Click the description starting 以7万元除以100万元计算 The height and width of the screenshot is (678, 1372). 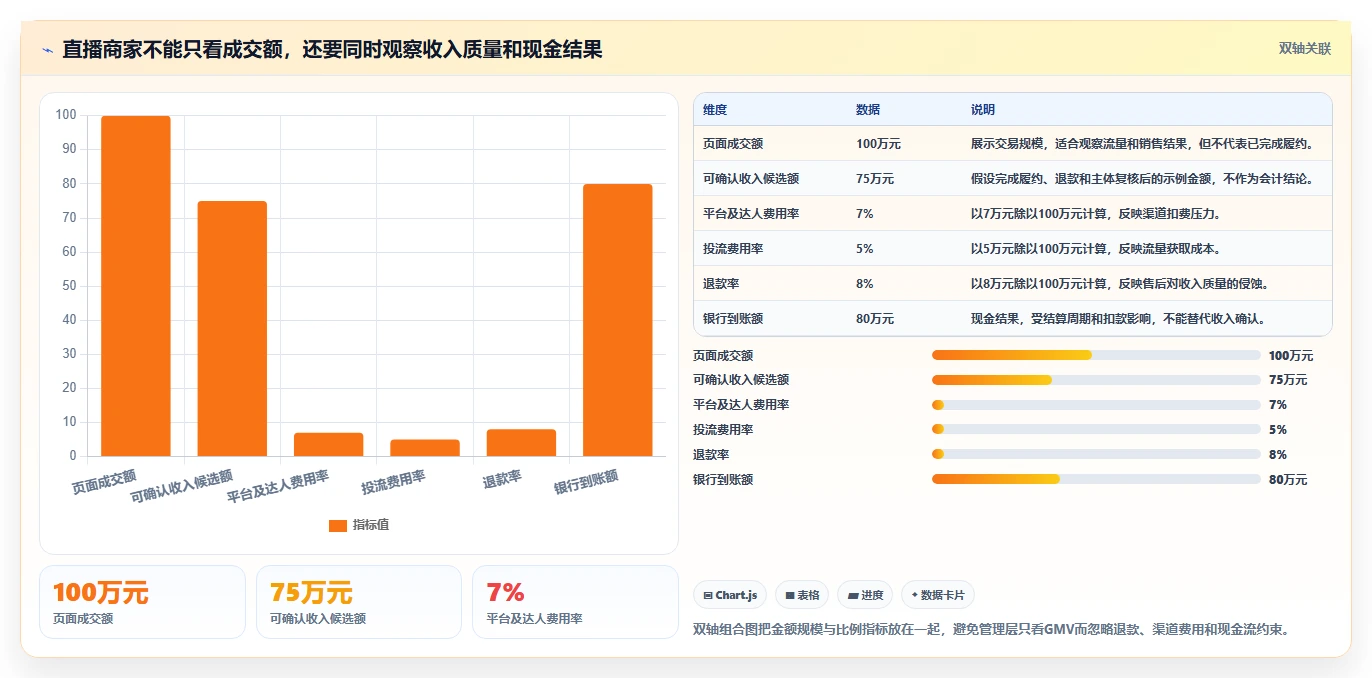[x=1096, y=214]
